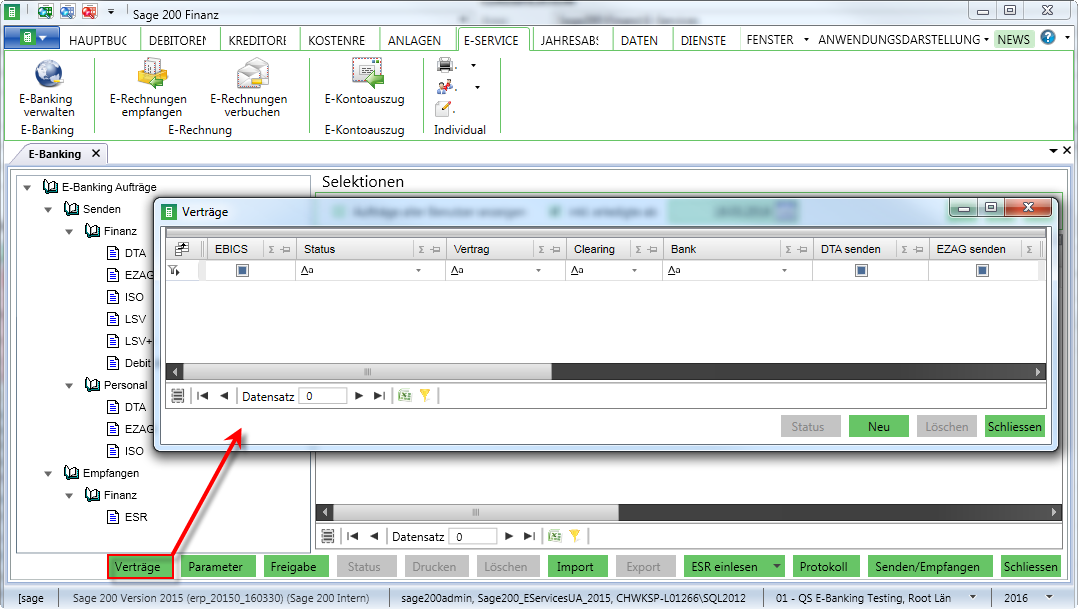Screen dimensions: 1078x609
Task: Go to next record in Verträge dialog
Action: pos(358,396)
